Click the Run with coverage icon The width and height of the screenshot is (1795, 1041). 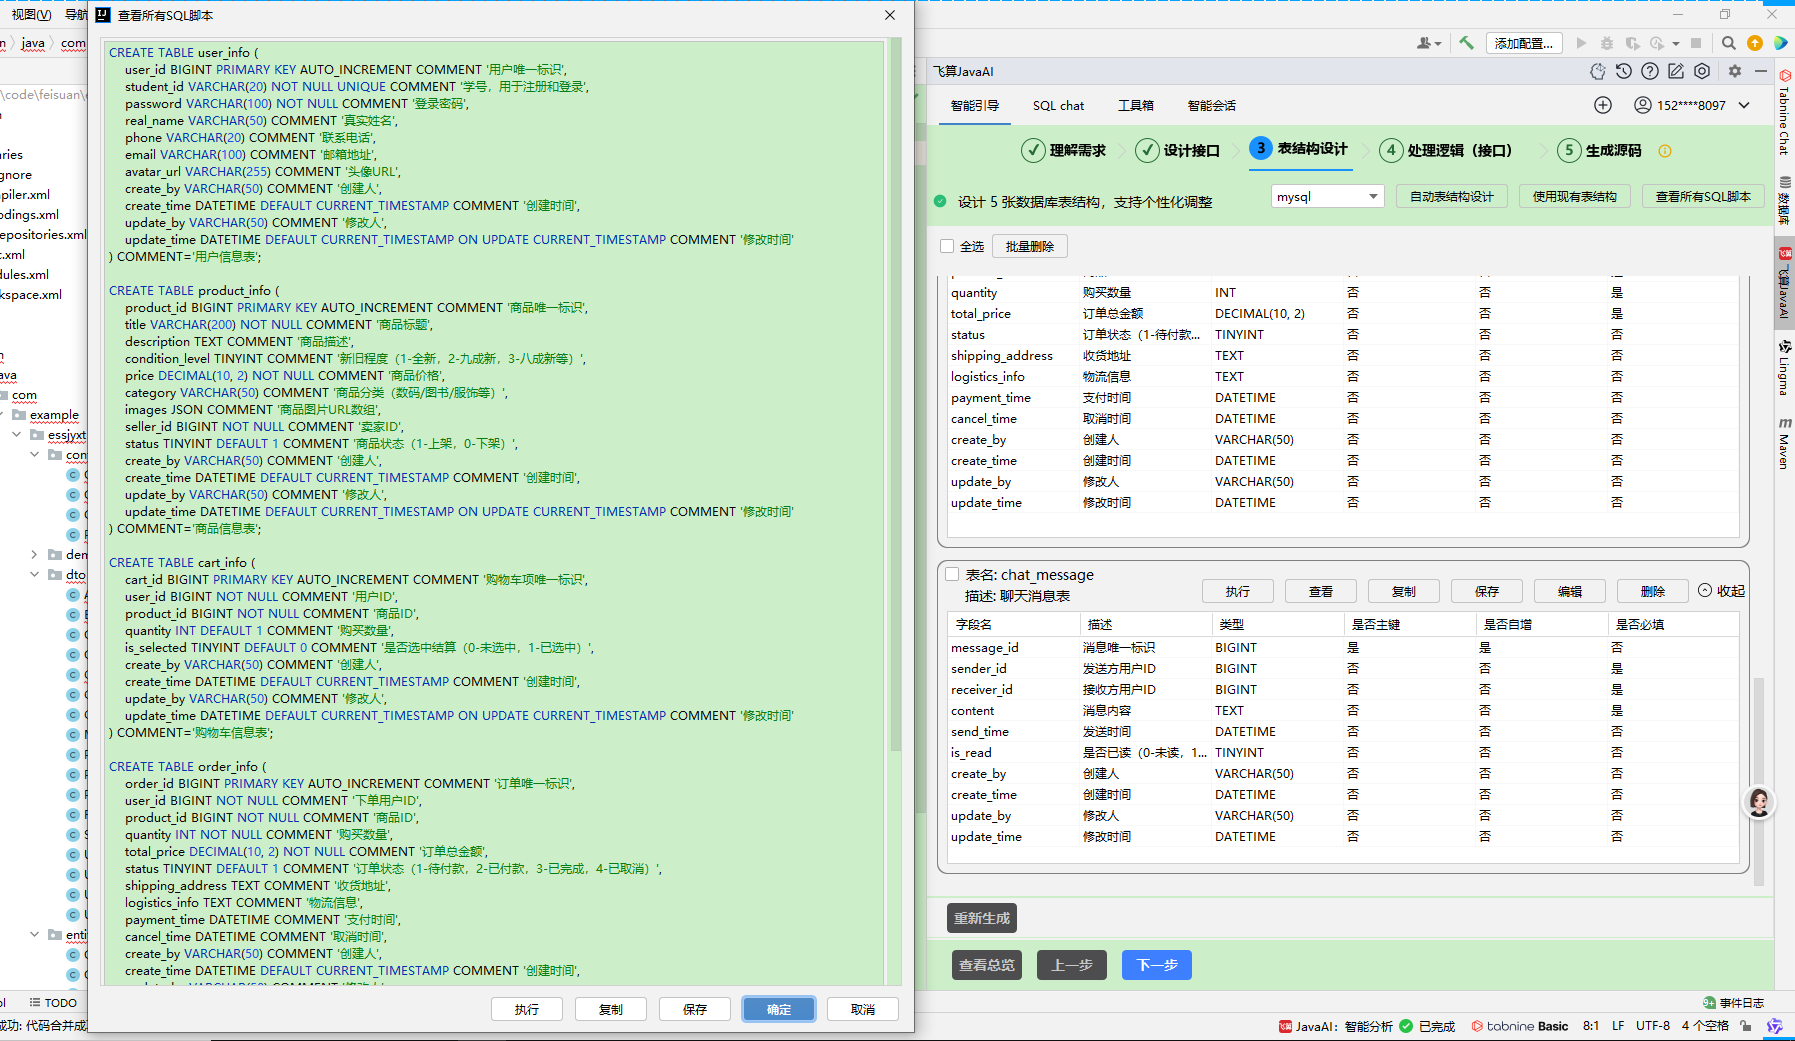pos(1632,43)
